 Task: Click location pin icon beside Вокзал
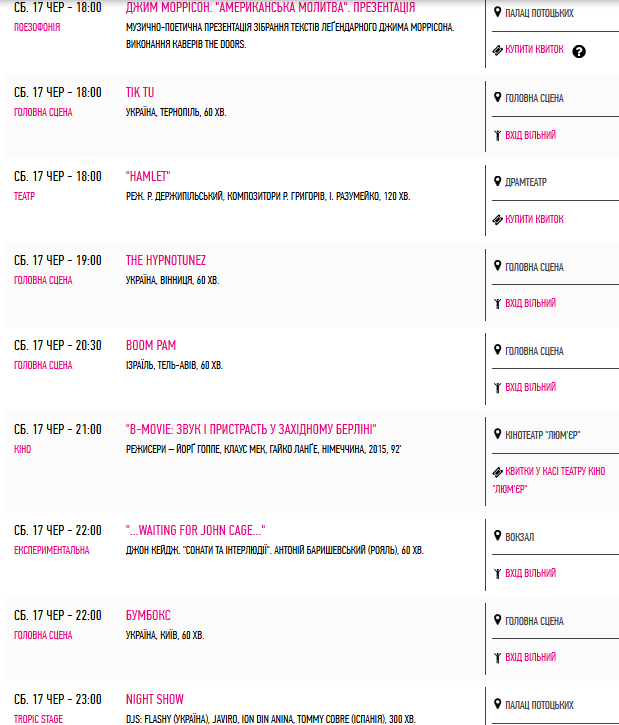pyautogui.click(x=497, y=536)
